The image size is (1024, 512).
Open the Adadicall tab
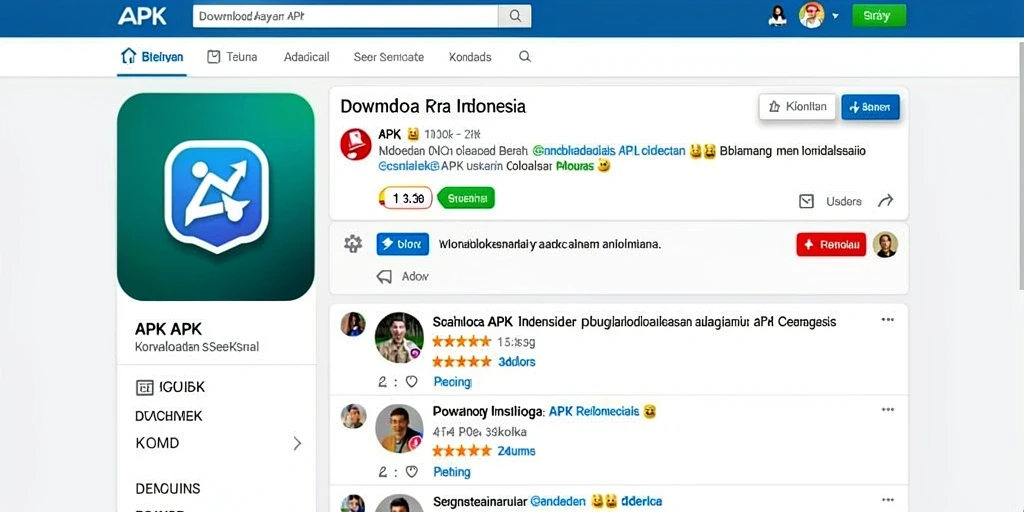[306, 57]
